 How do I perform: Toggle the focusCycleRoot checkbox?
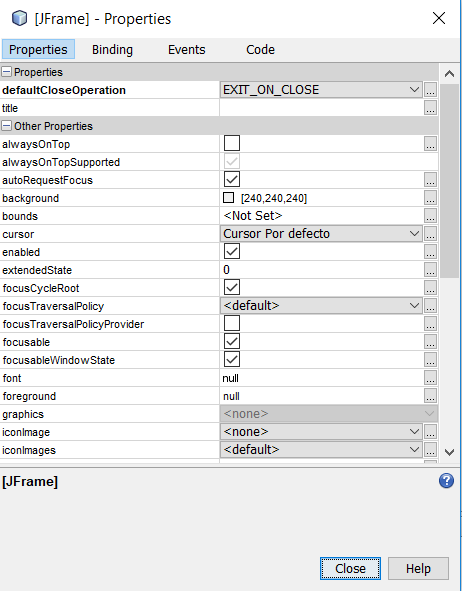232,288
